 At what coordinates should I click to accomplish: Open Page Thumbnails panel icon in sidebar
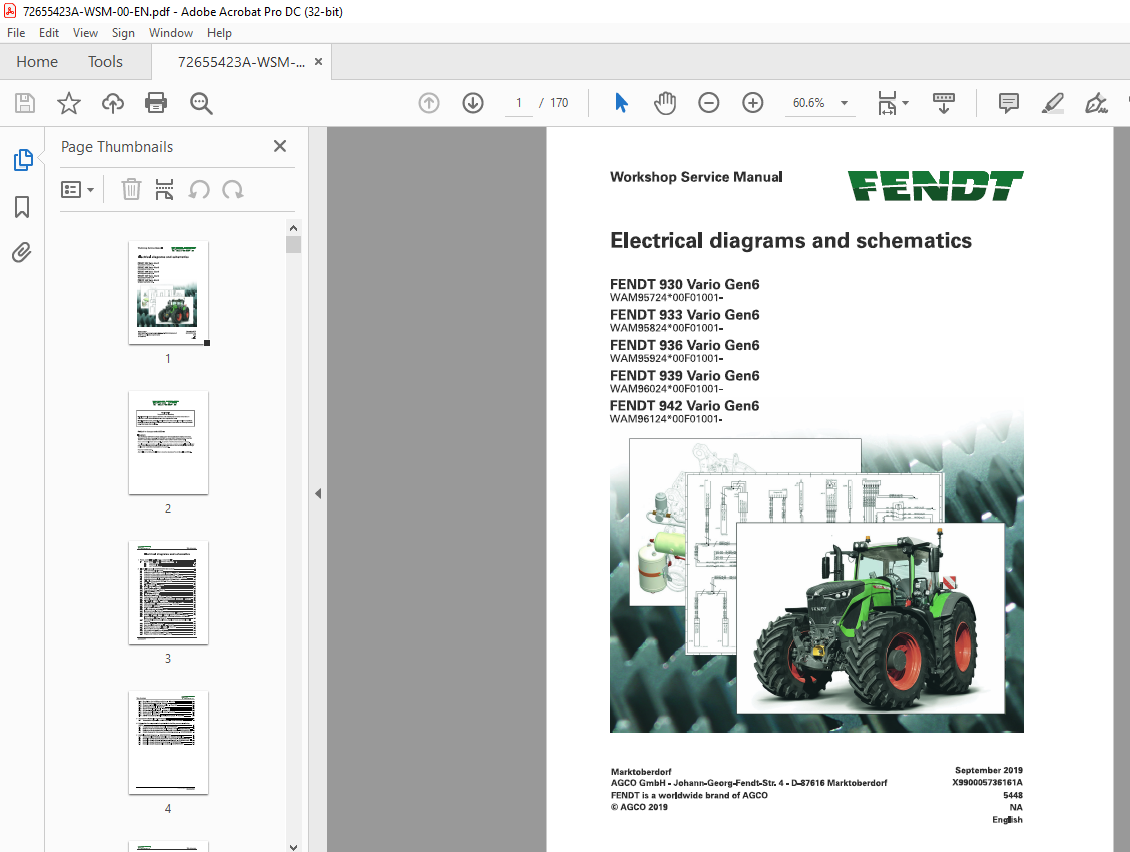point(22,159)
